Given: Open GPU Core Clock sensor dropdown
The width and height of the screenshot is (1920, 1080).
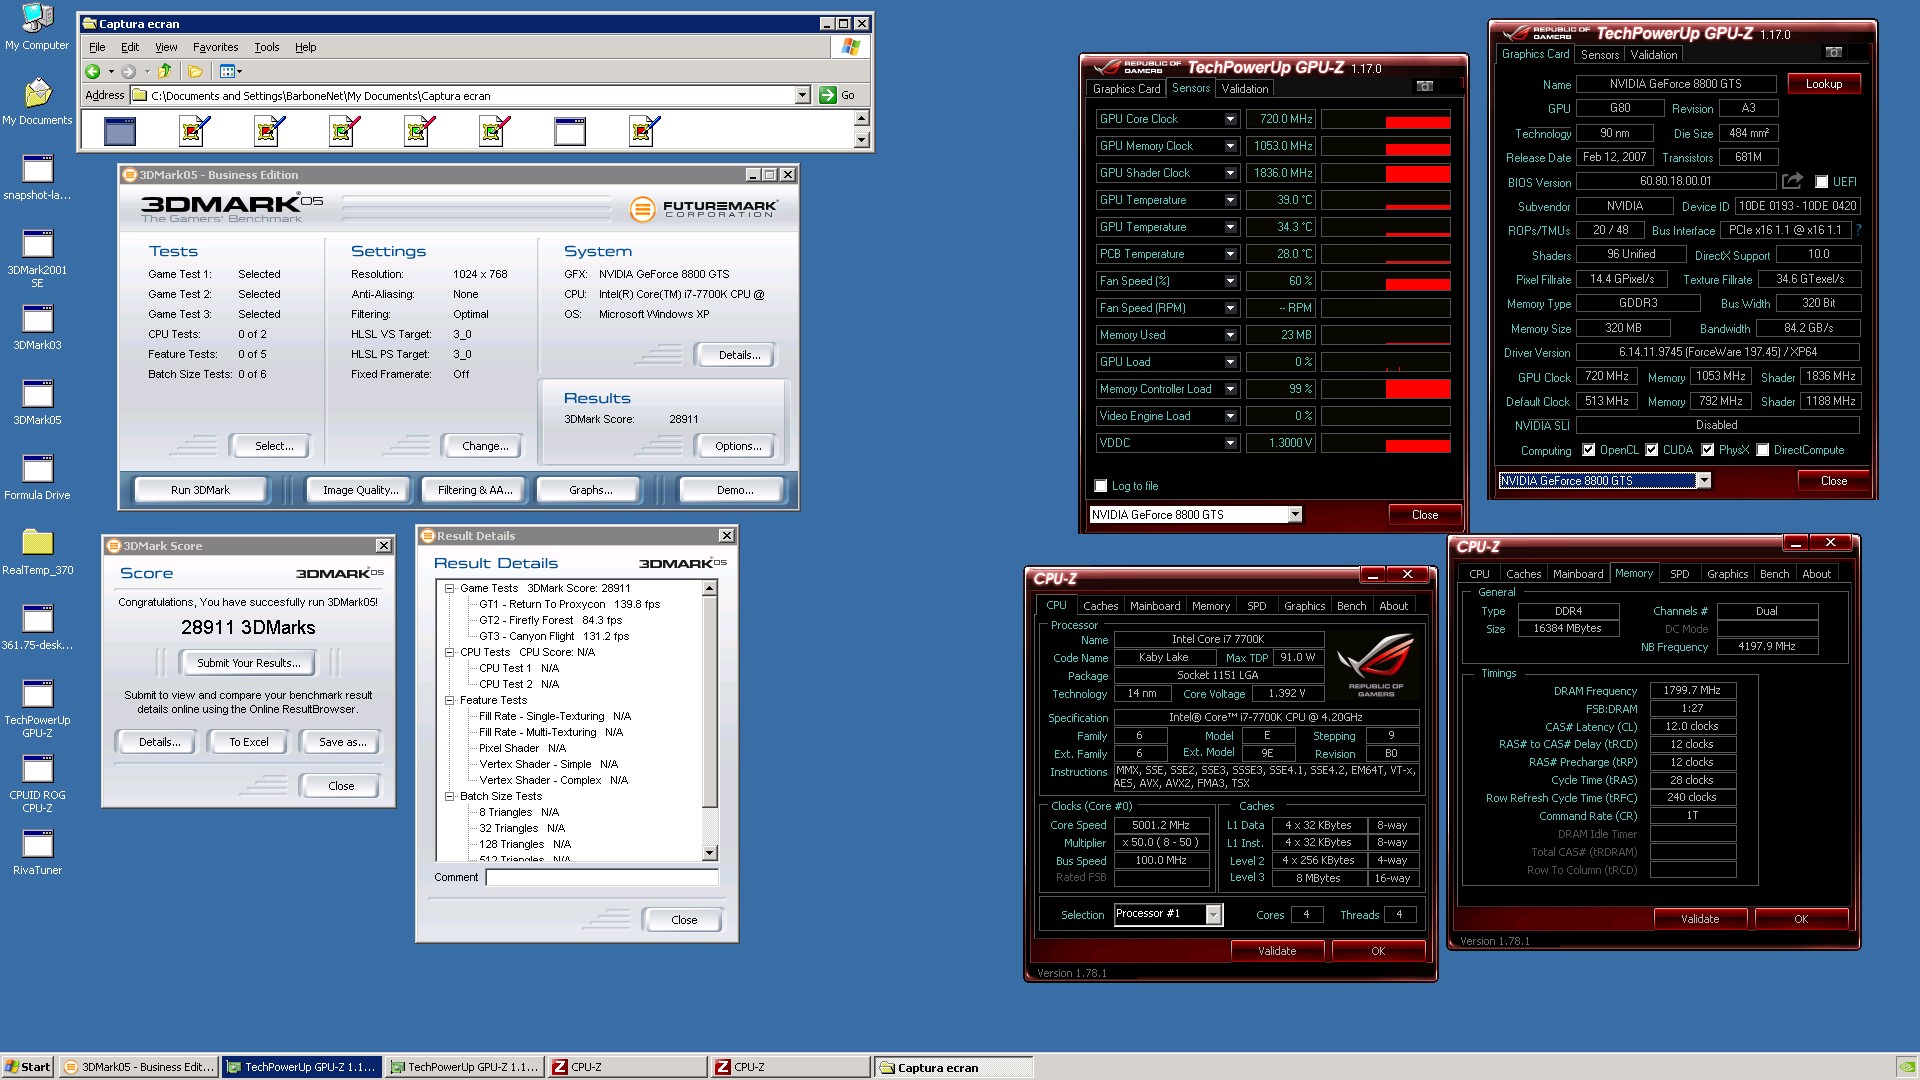Looking at the screenshot, I should pyautogui.click(x=1230, y=119).
